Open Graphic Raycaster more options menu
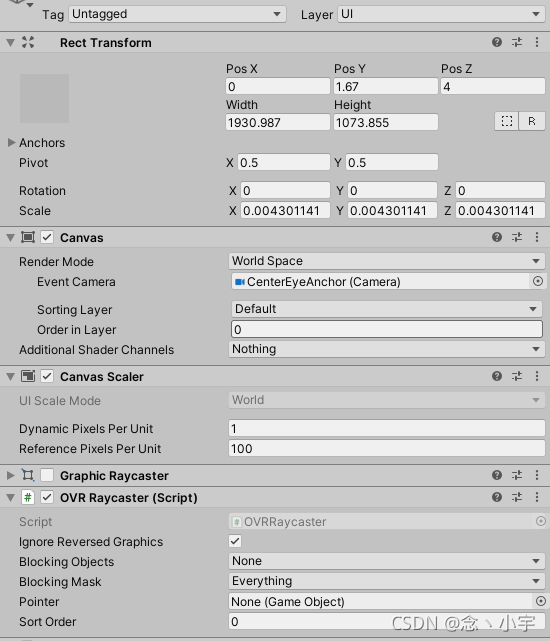Image resolution: width=550 pixels, height=641 pixels. 537,475
